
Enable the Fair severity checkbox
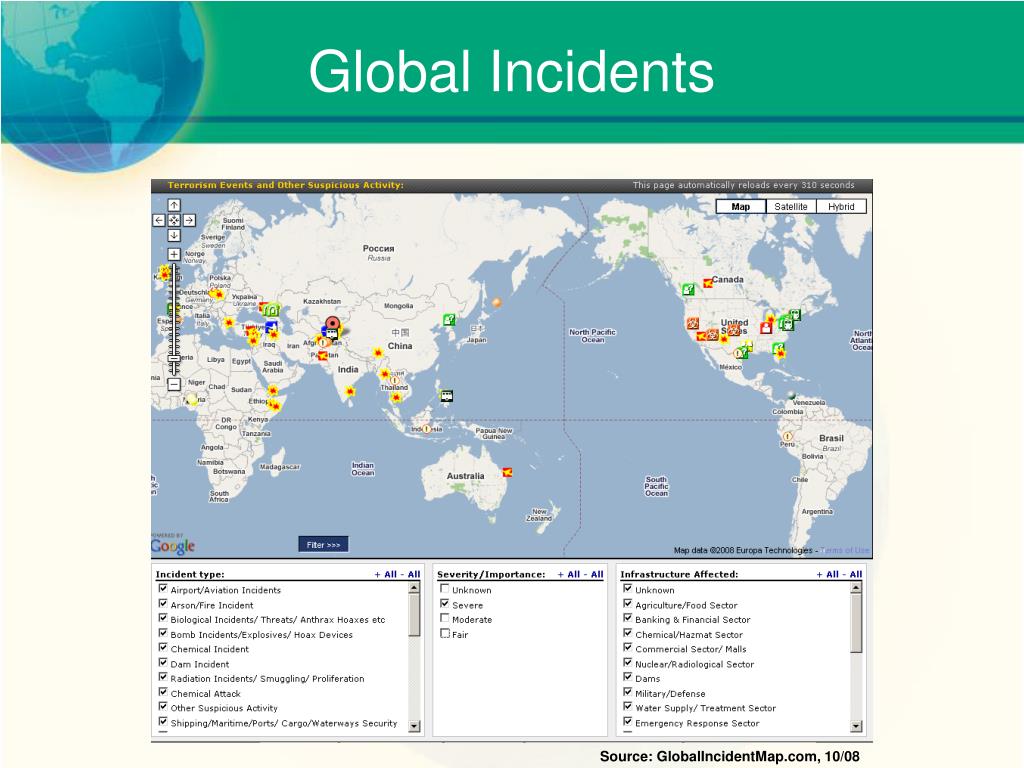[x=445, y=633]
